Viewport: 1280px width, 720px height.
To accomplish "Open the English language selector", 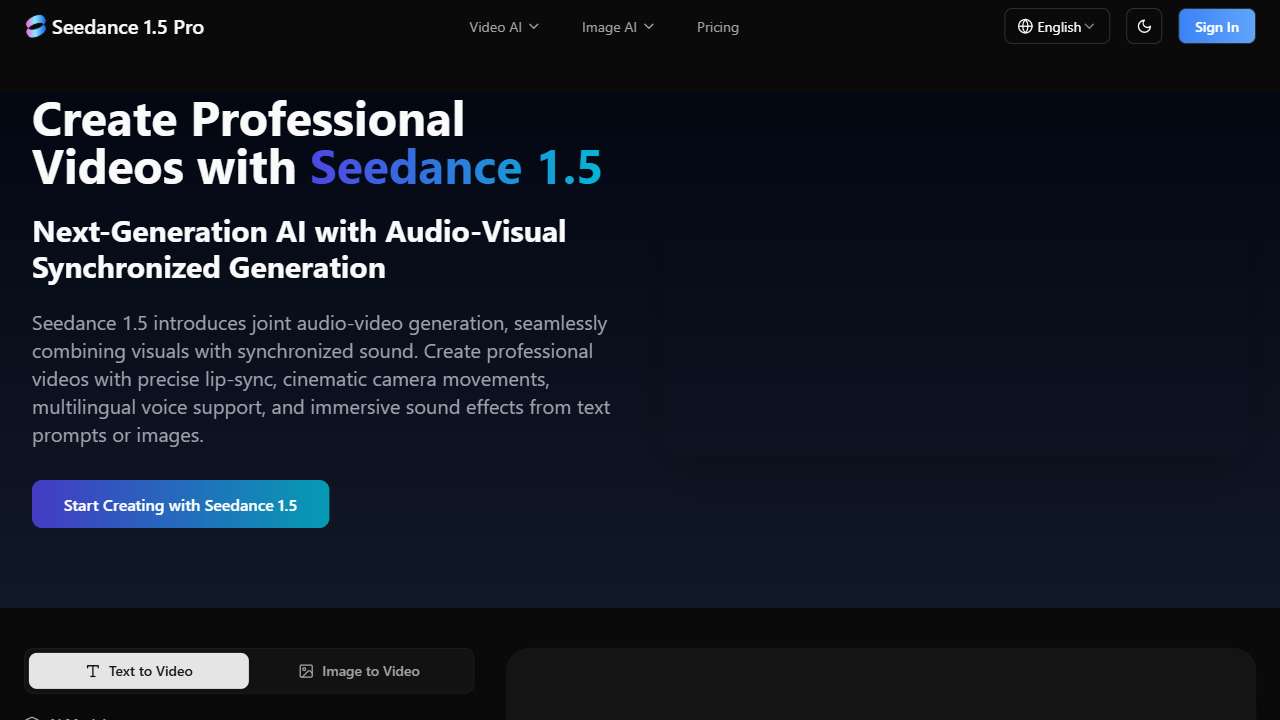I will pyautogui.click(x=1057, y=27).
